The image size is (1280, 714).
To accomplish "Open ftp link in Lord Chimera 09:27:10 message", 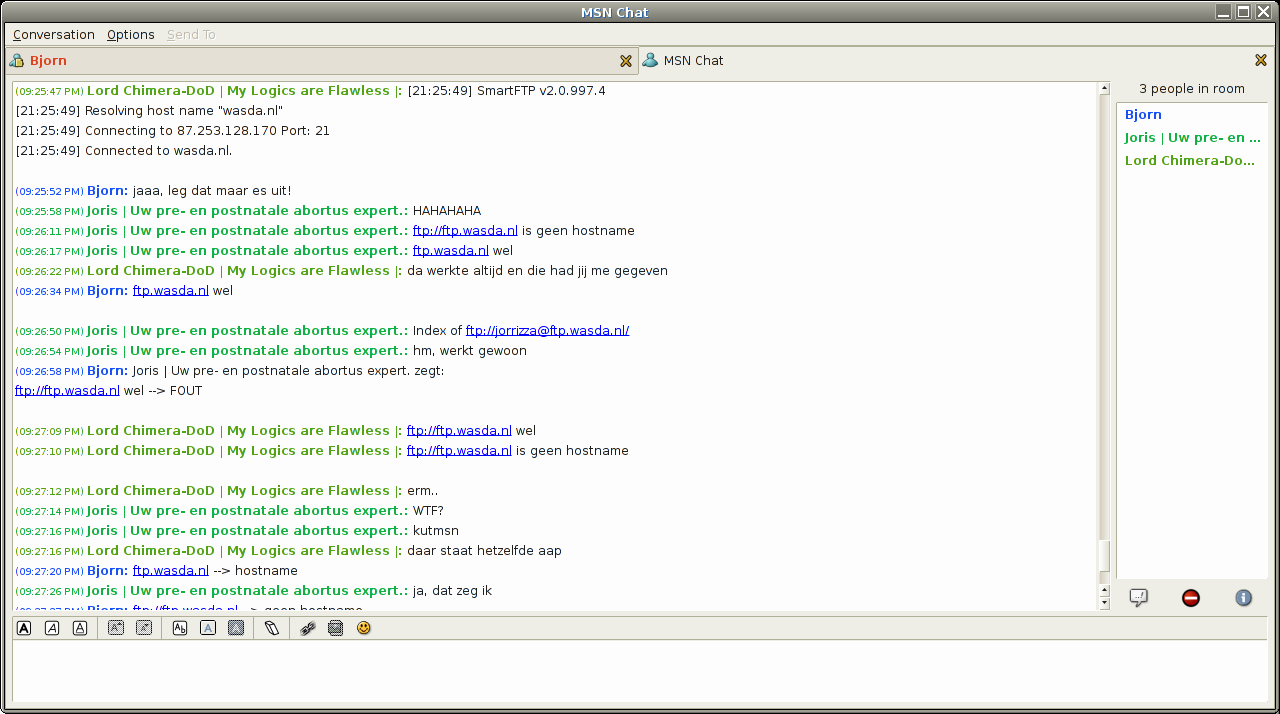I will 459,451.
